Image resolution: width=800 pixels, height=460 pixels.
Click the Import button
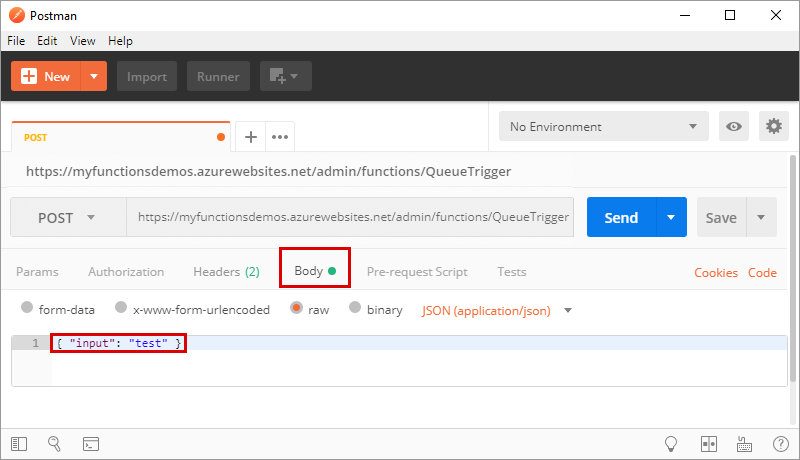coord(147,76)
